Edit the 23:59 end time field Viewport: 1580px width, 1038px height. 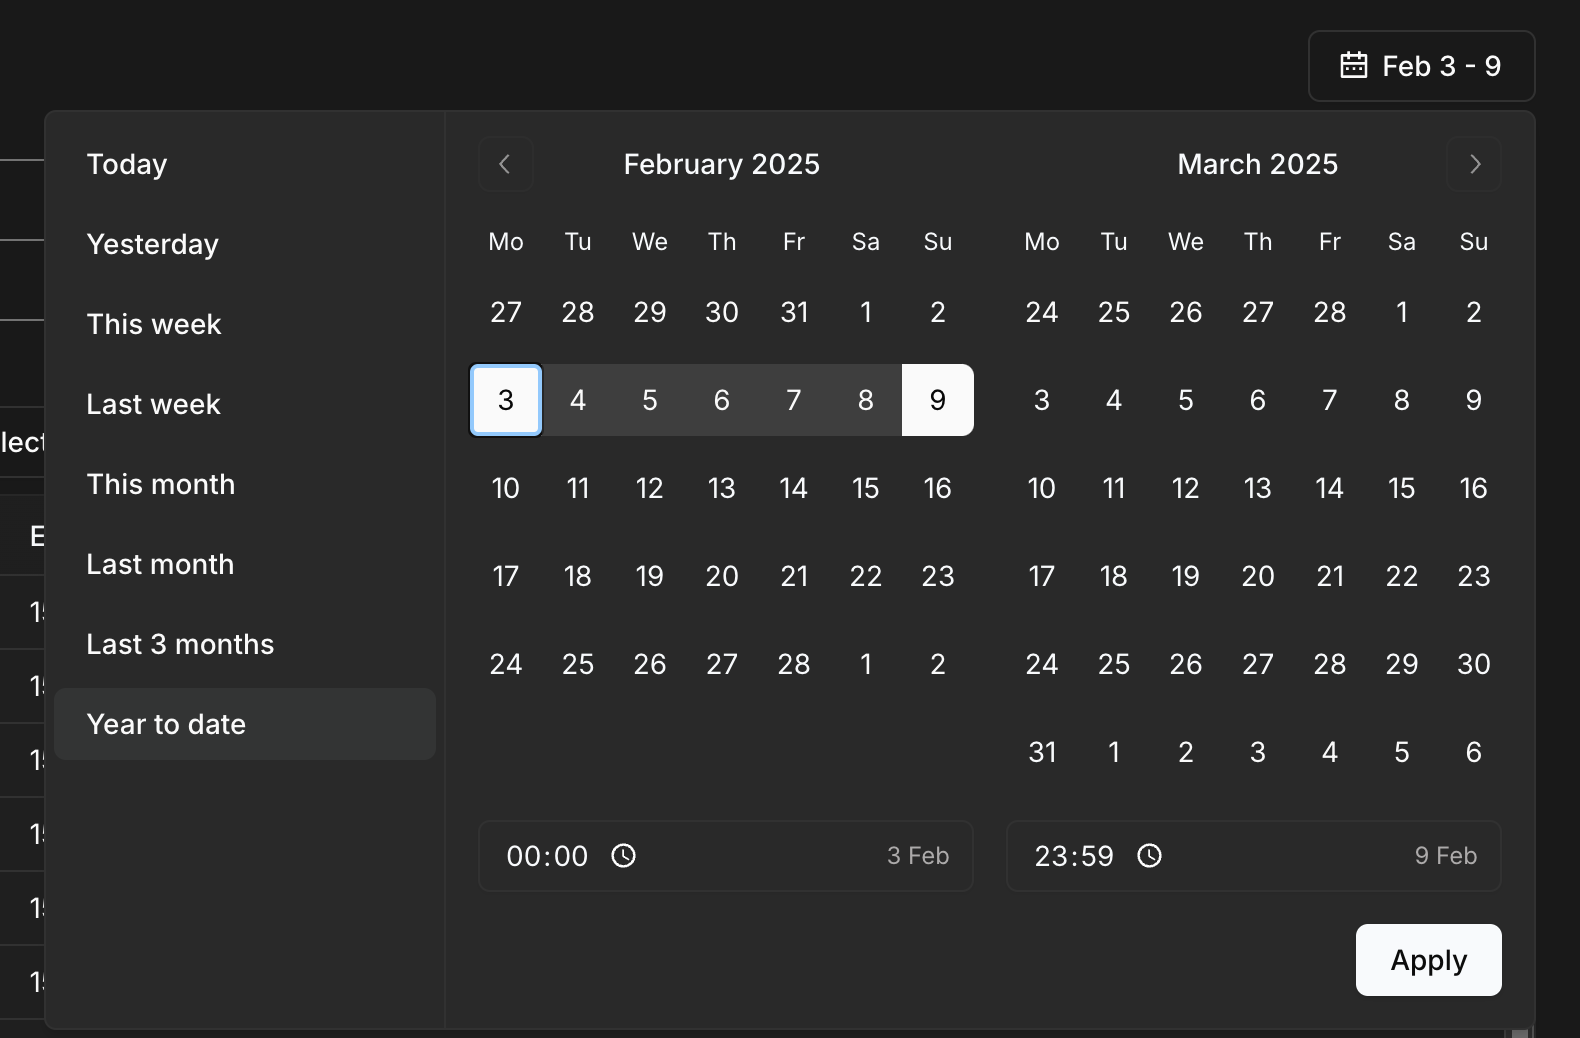coord(1074,856)
